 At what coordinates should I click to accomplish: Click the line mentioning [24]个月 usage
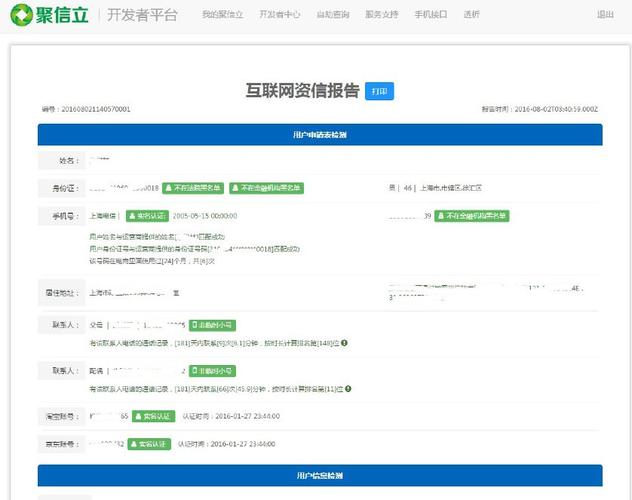coord(152,261)
